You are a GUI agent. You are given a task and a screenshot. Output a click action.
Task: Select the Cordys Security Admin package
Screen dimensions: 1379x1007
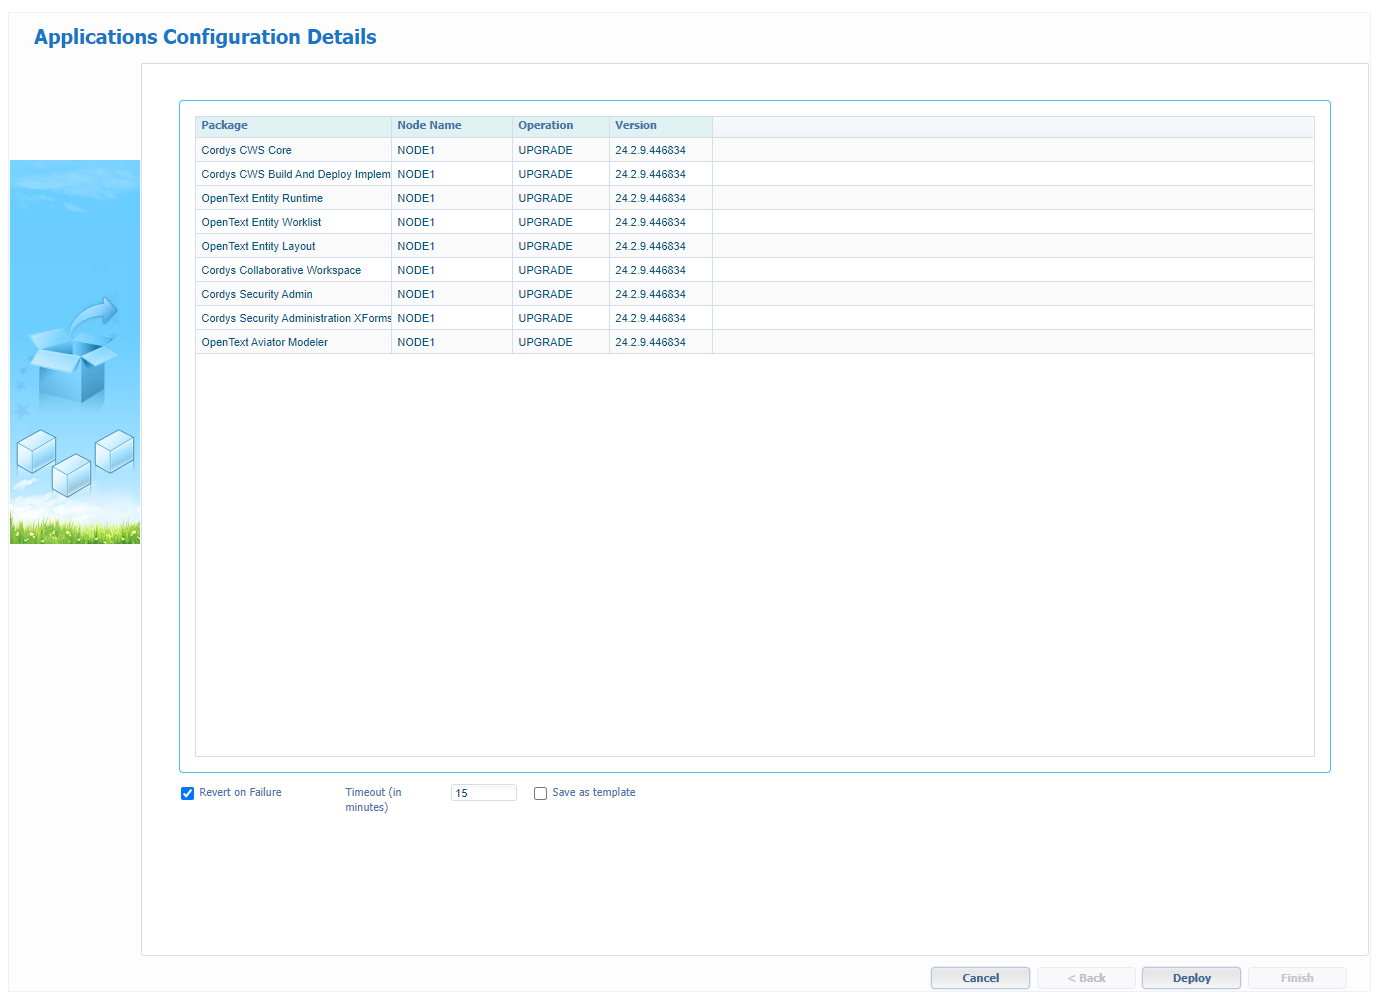[x=257, y=294]
